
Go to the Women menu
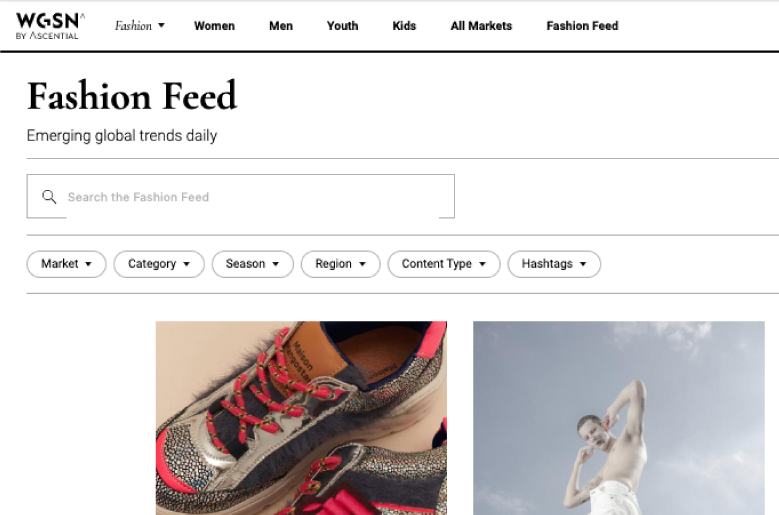(214, 26)
